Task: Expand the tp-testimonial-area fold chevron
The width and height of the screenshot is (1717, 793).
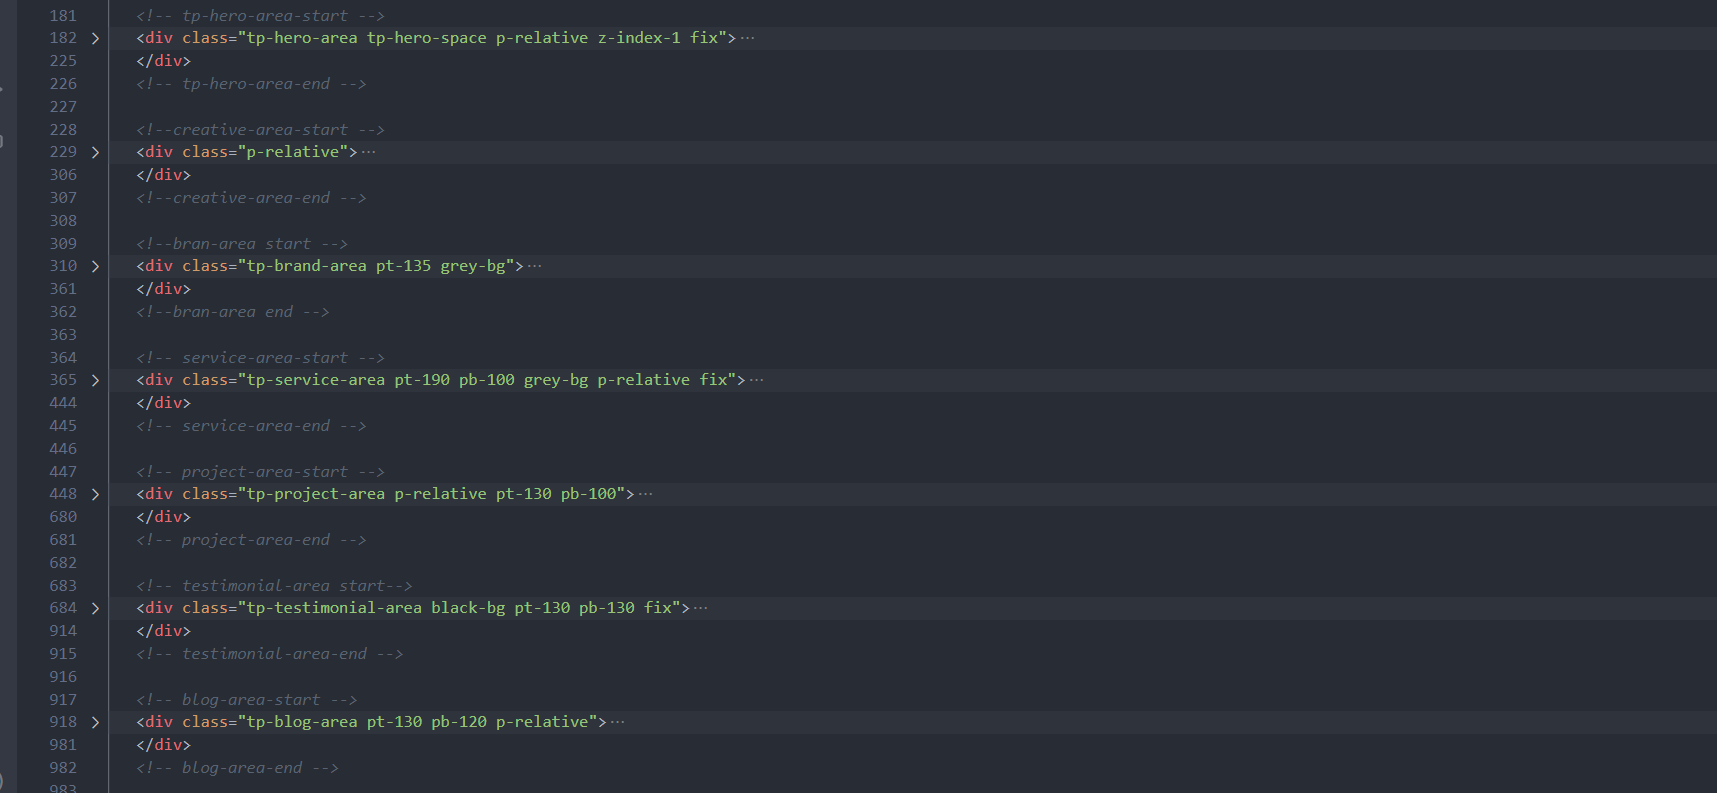Action: 96,608
